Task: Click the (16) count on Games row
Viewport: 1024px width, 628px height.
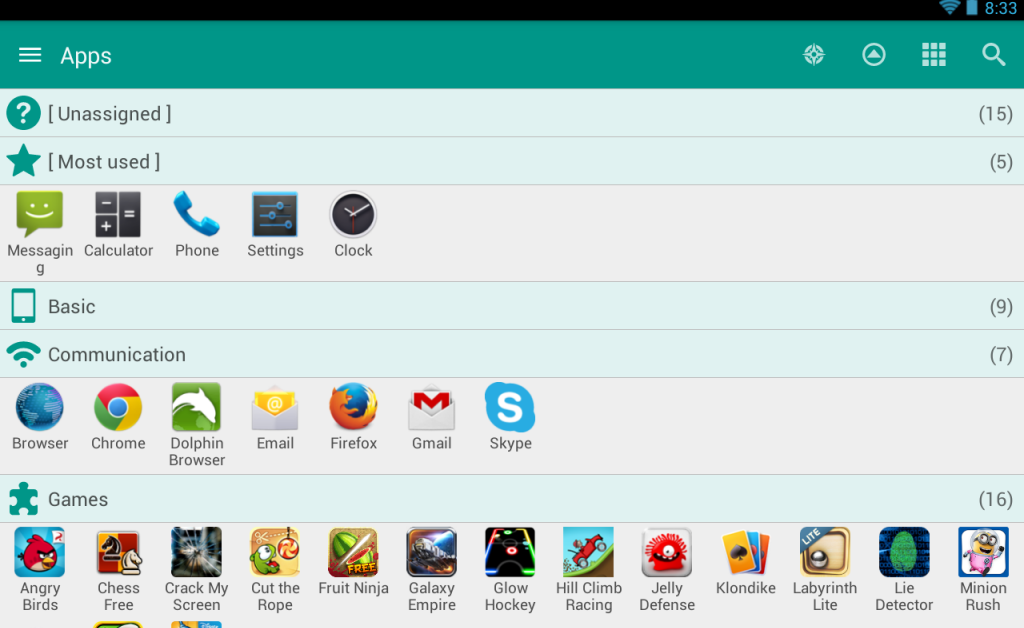Action: click(x=995, y=499)
